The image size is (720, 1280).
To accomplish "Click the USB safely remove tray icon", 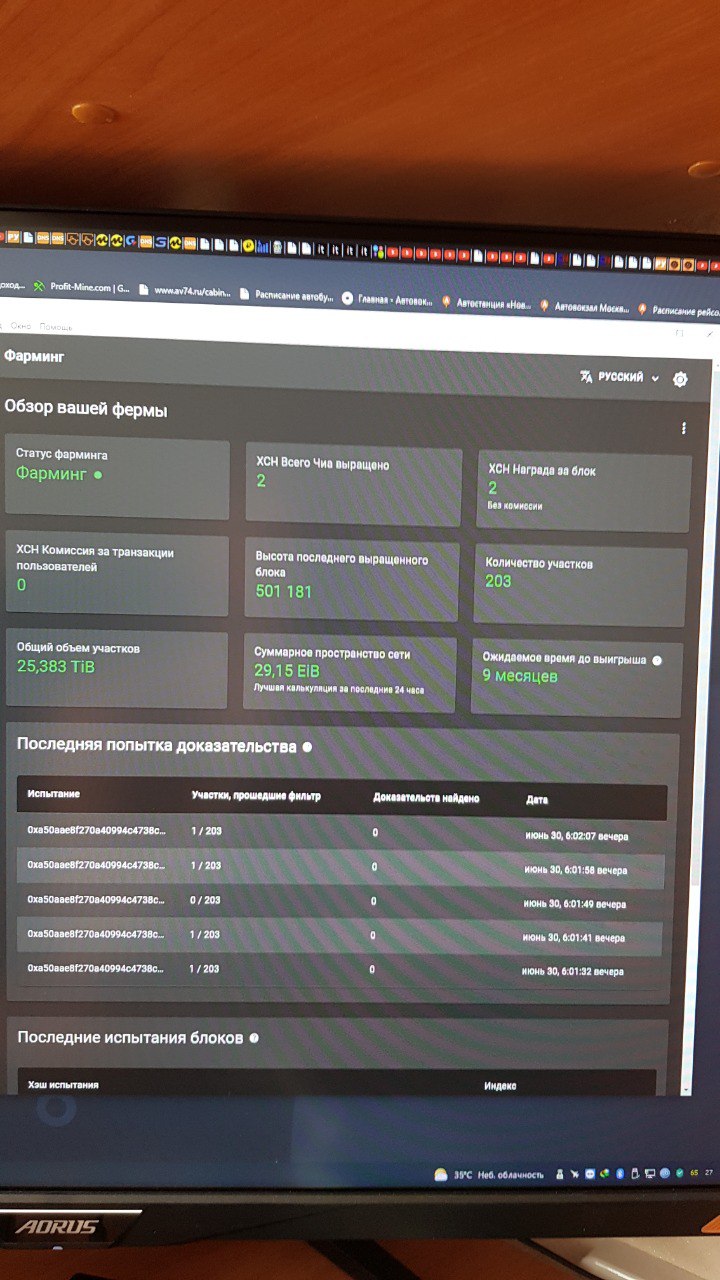I will pos(634,1172).
